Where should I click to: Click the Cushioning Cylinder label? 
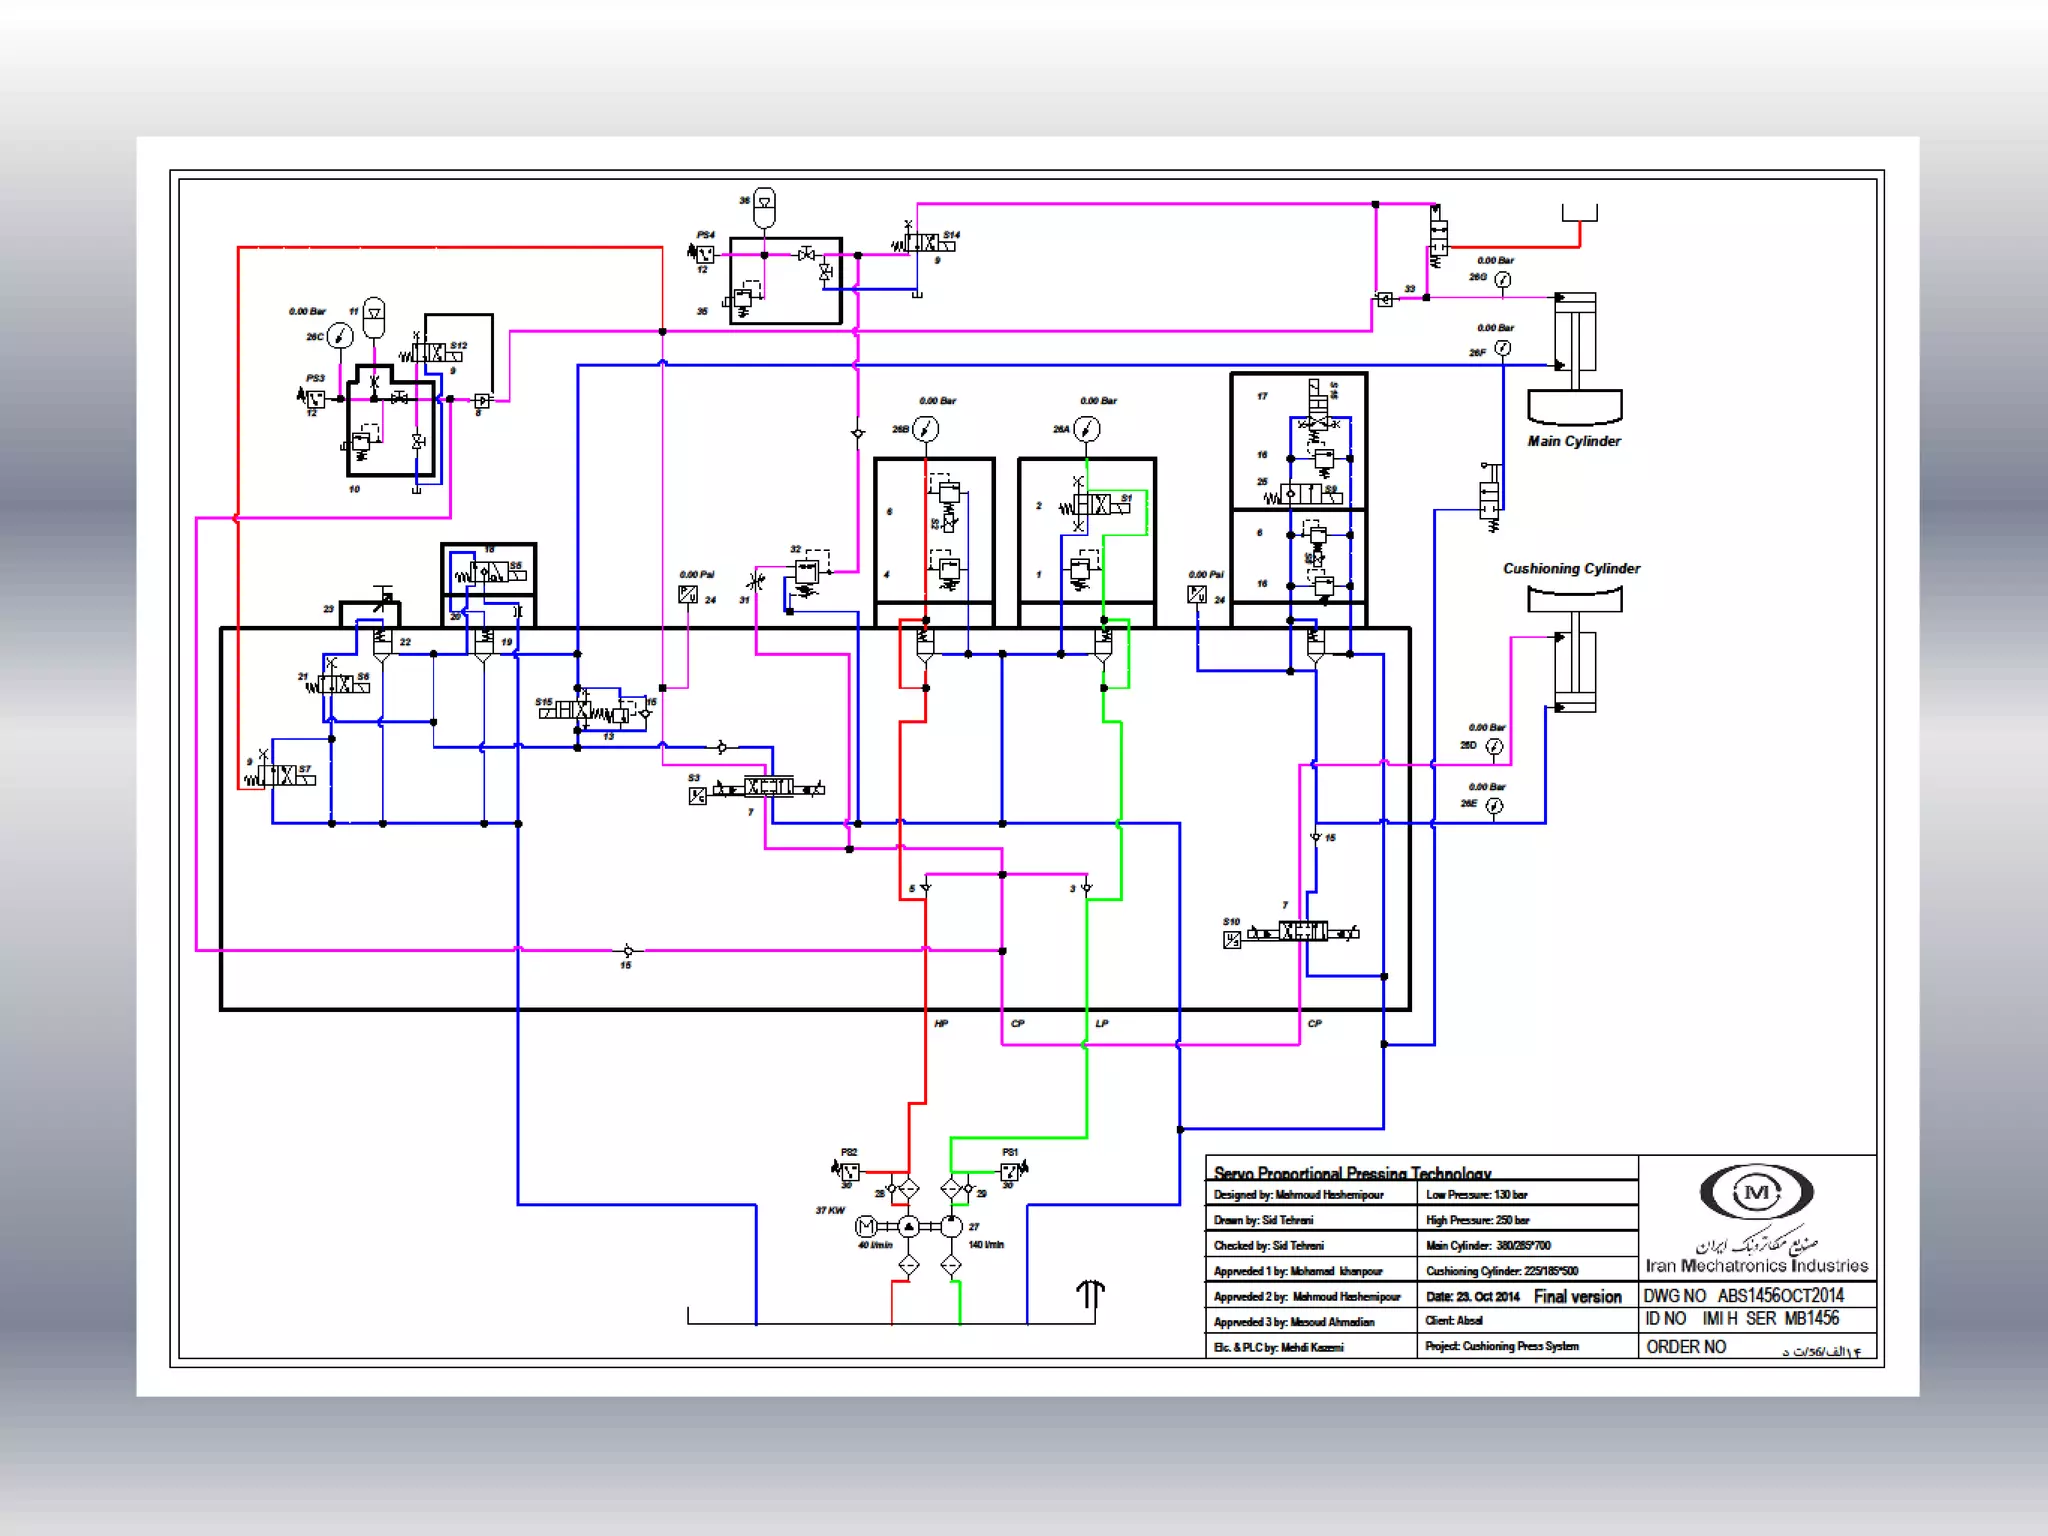(1571, 568)
